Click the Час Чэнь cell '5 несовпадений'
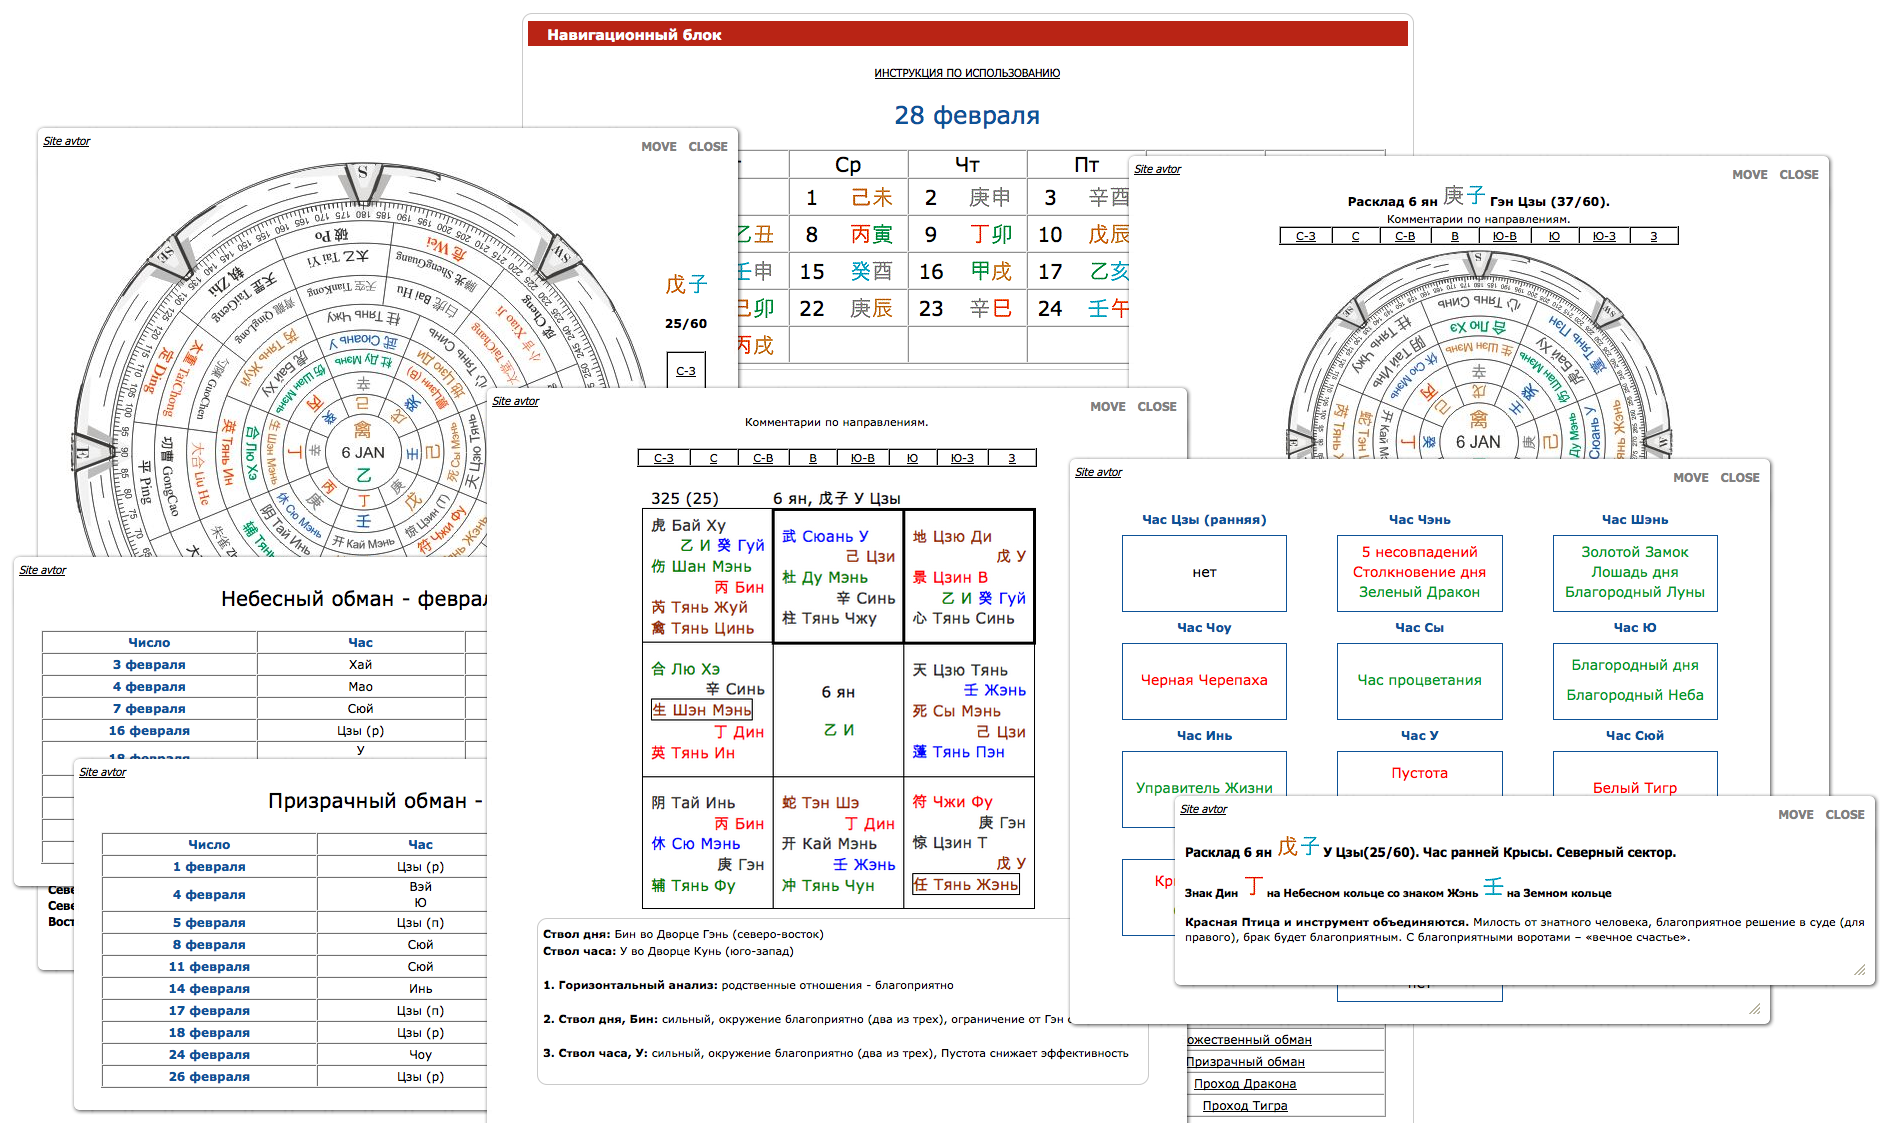The image size is (1891, 1123). (x=1419, y=573)
